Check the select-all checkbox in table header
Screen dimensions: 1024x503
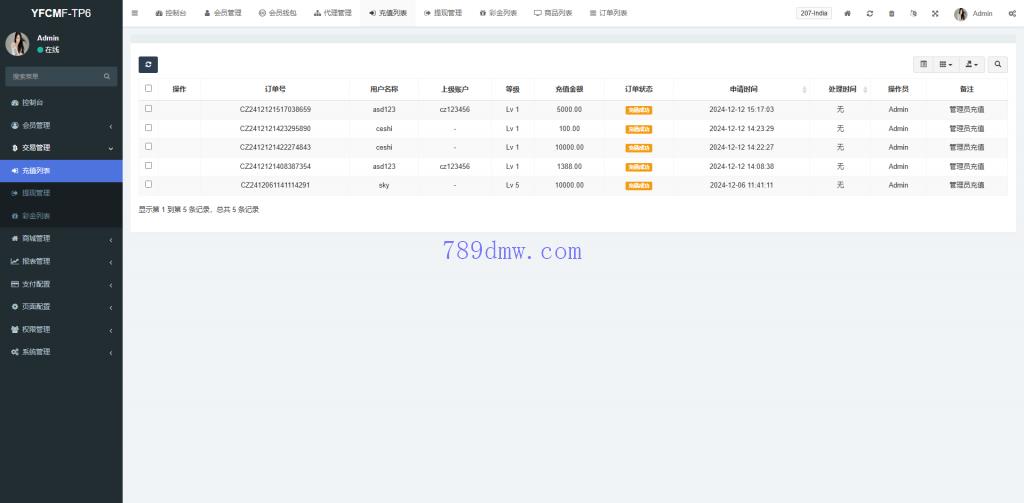(149, 89)
